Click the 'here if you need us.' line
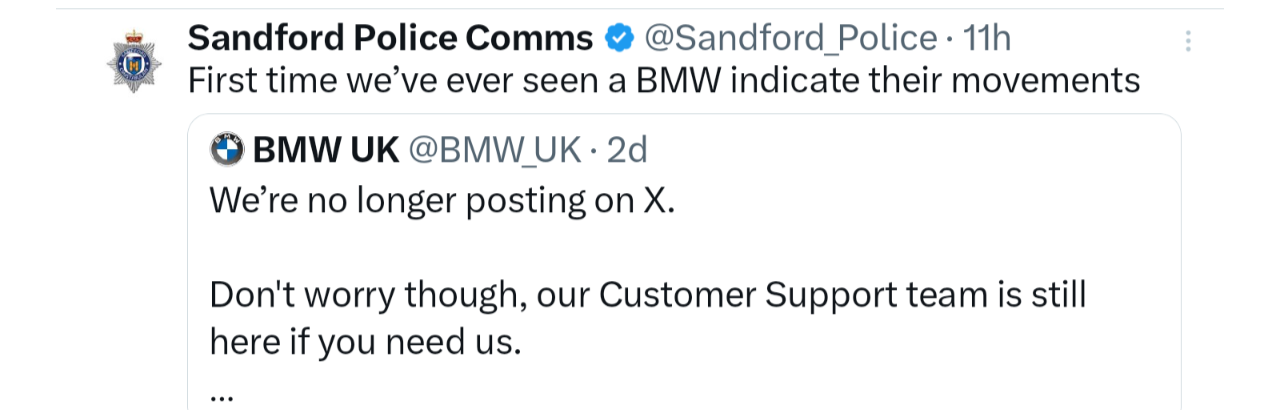The height and width of the screenshot is (410, 1280). point(366,343)
